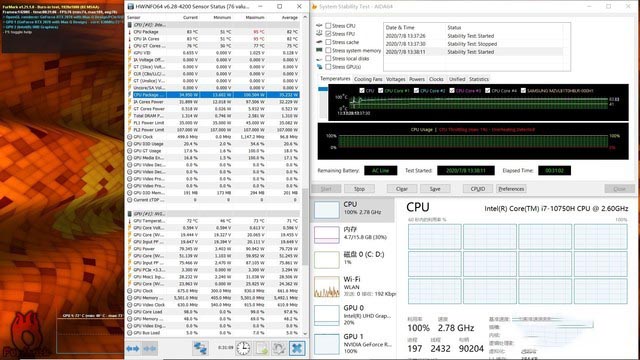
Task: Open the Powers tab
Action: pos(417,79)
